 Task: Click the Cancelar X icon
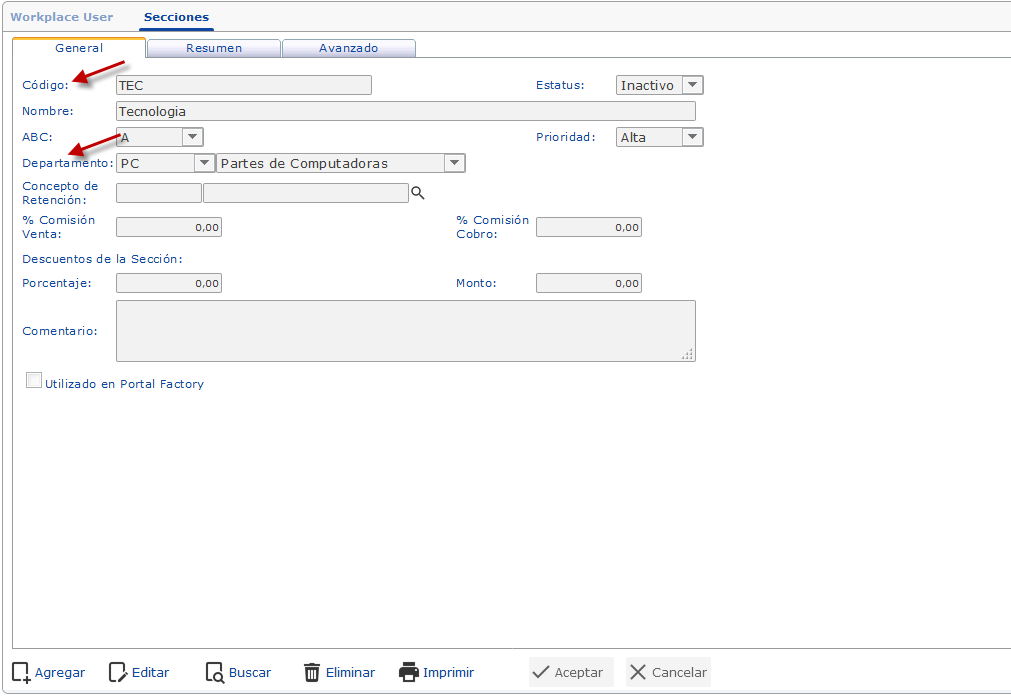638,672
